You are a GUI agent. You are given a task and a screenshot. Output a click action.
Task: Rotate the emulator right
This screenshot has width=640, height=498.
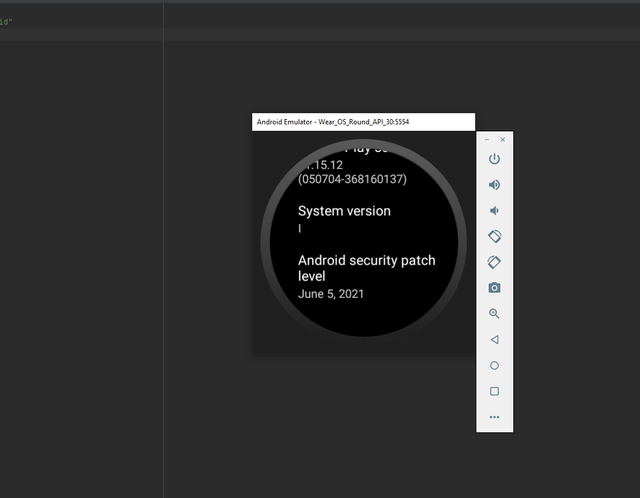pyautogui.click(x=494, y=262)
